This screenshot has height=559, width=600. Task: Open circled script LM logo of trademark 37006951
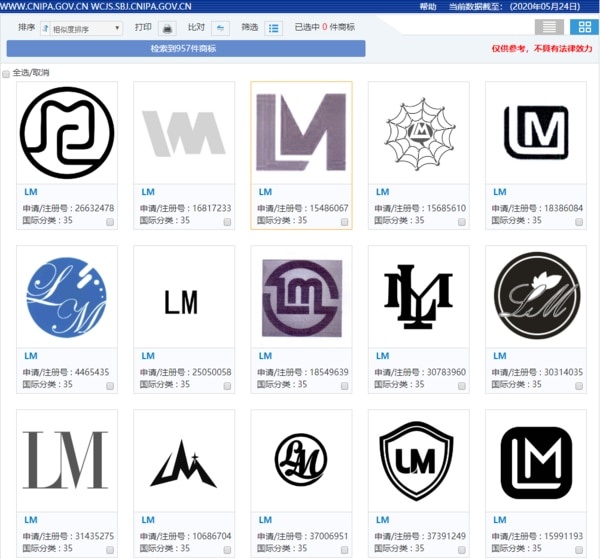[301, 460]
